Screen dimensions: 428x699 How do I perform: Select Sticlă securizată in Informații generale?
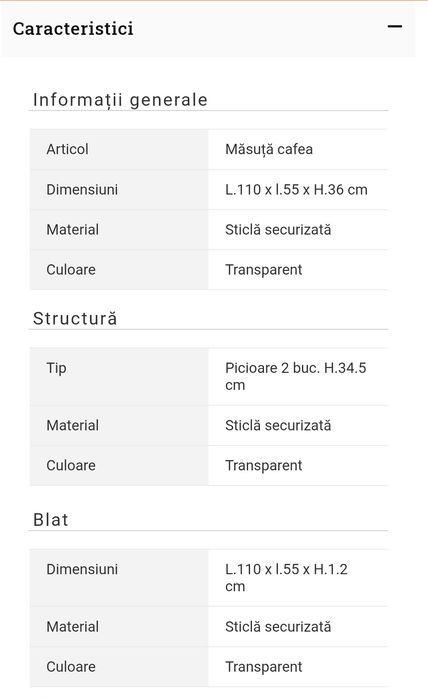[278, 230]
